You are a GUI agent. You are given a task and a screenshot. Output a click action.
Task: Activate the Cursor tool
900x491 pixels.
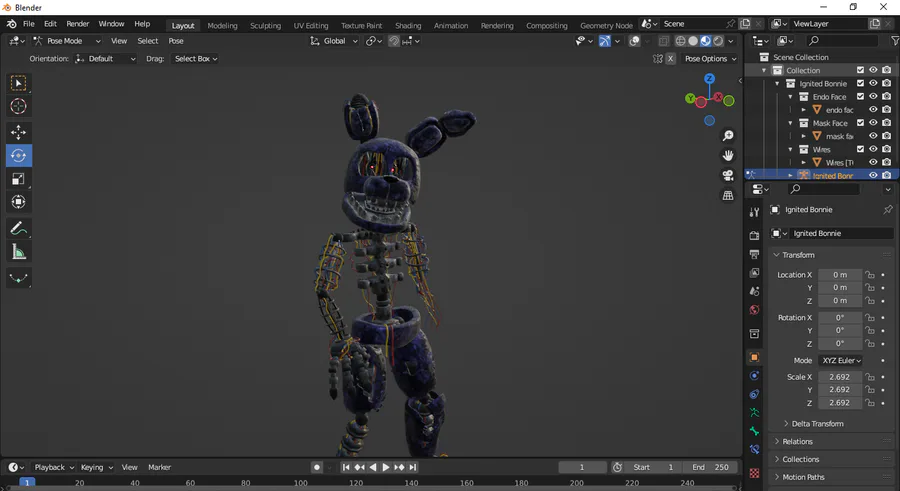tap(18, 106)
